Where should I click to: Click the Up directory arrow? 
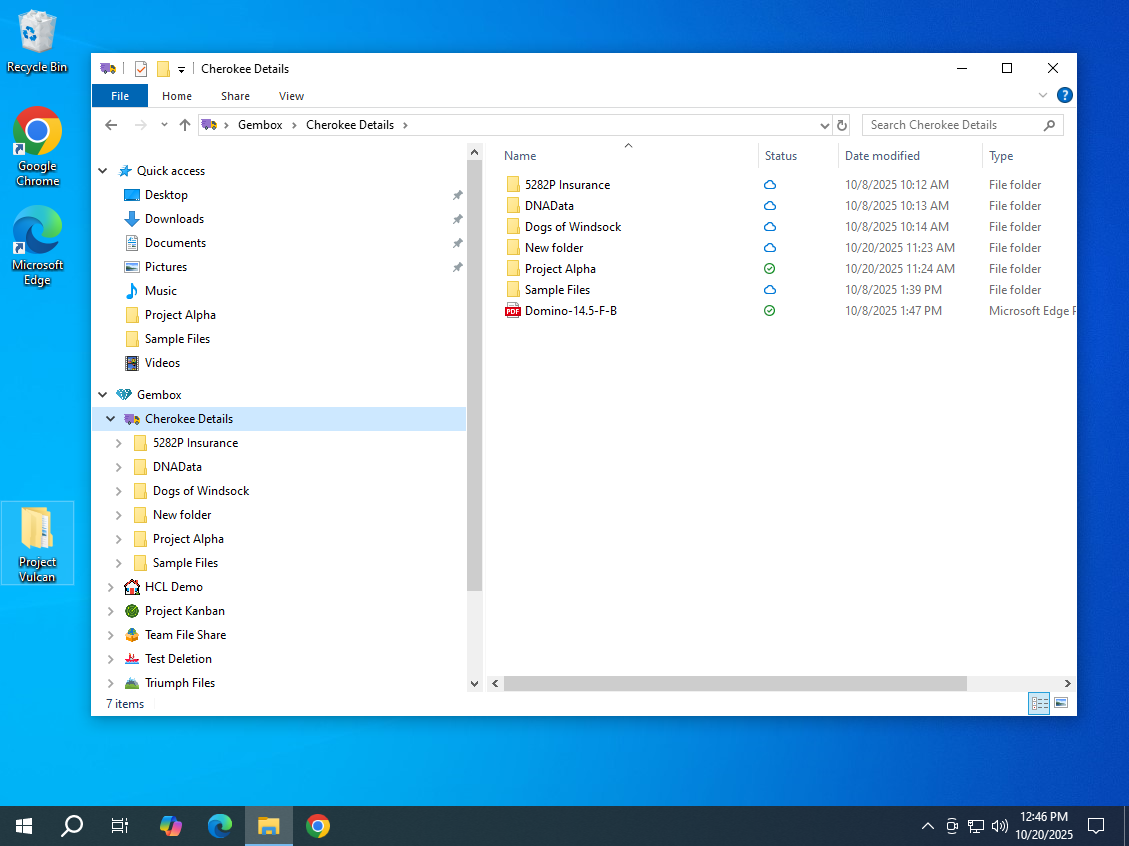(x=184, y=125)
